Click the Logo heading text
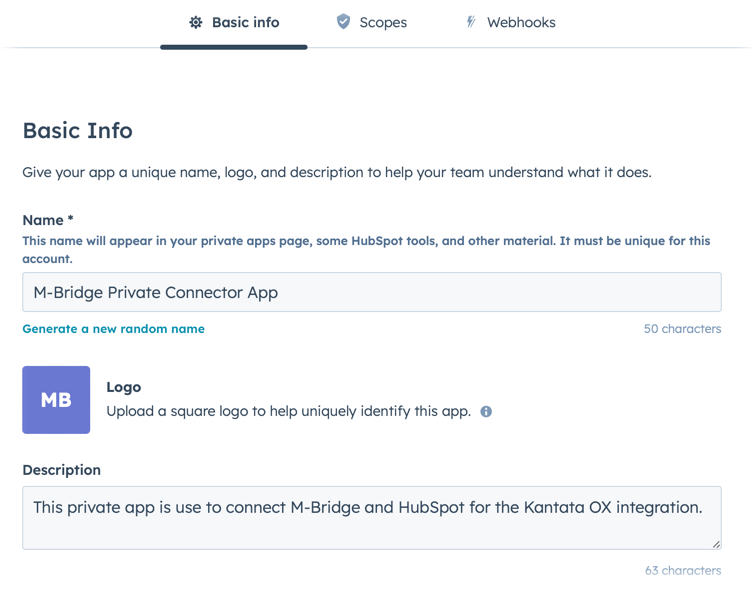This screenshot has width=753, height=594. pyautogui.click(x=124, y=387)
